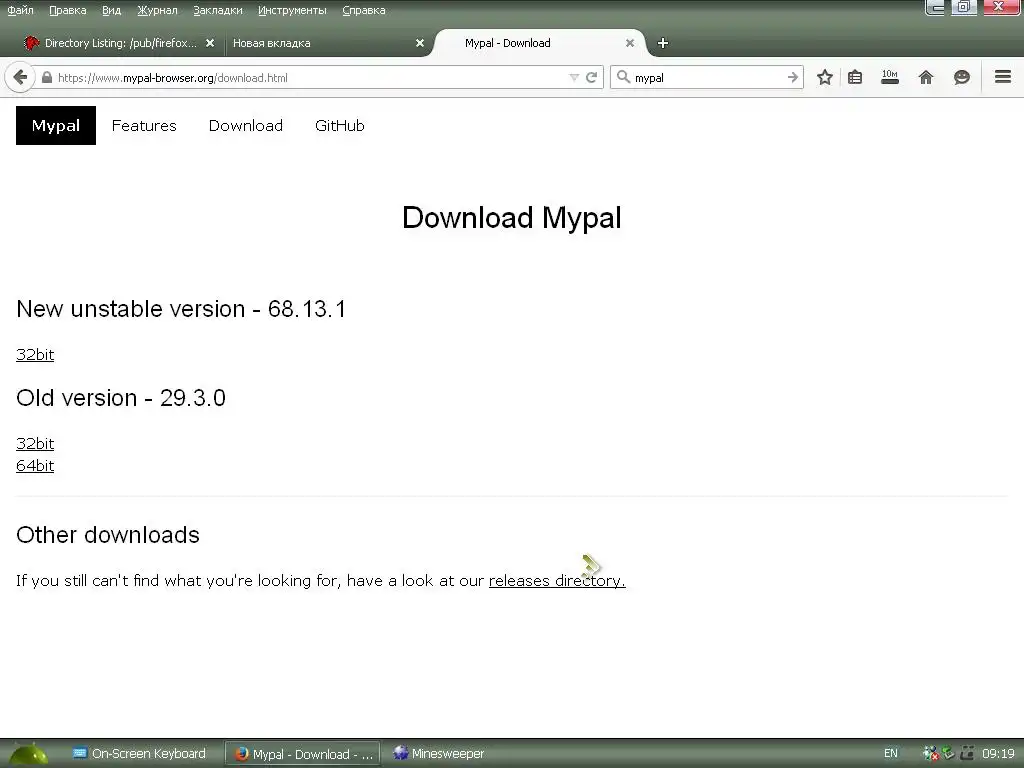The image size is (1024, 768).
Task: Close the Directory Listing tab
Action: (x=210, y=43)
